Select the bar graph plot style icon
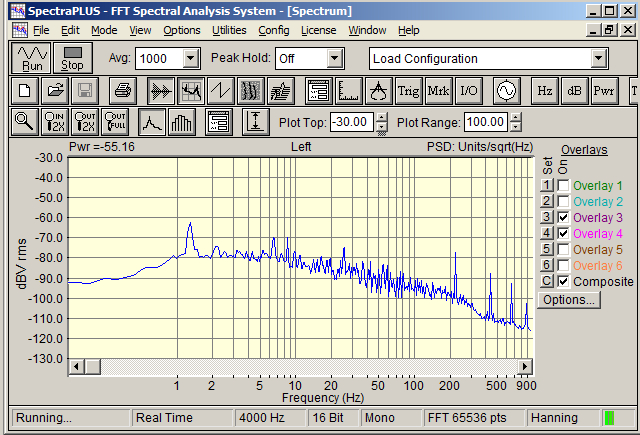 (182, 122)
